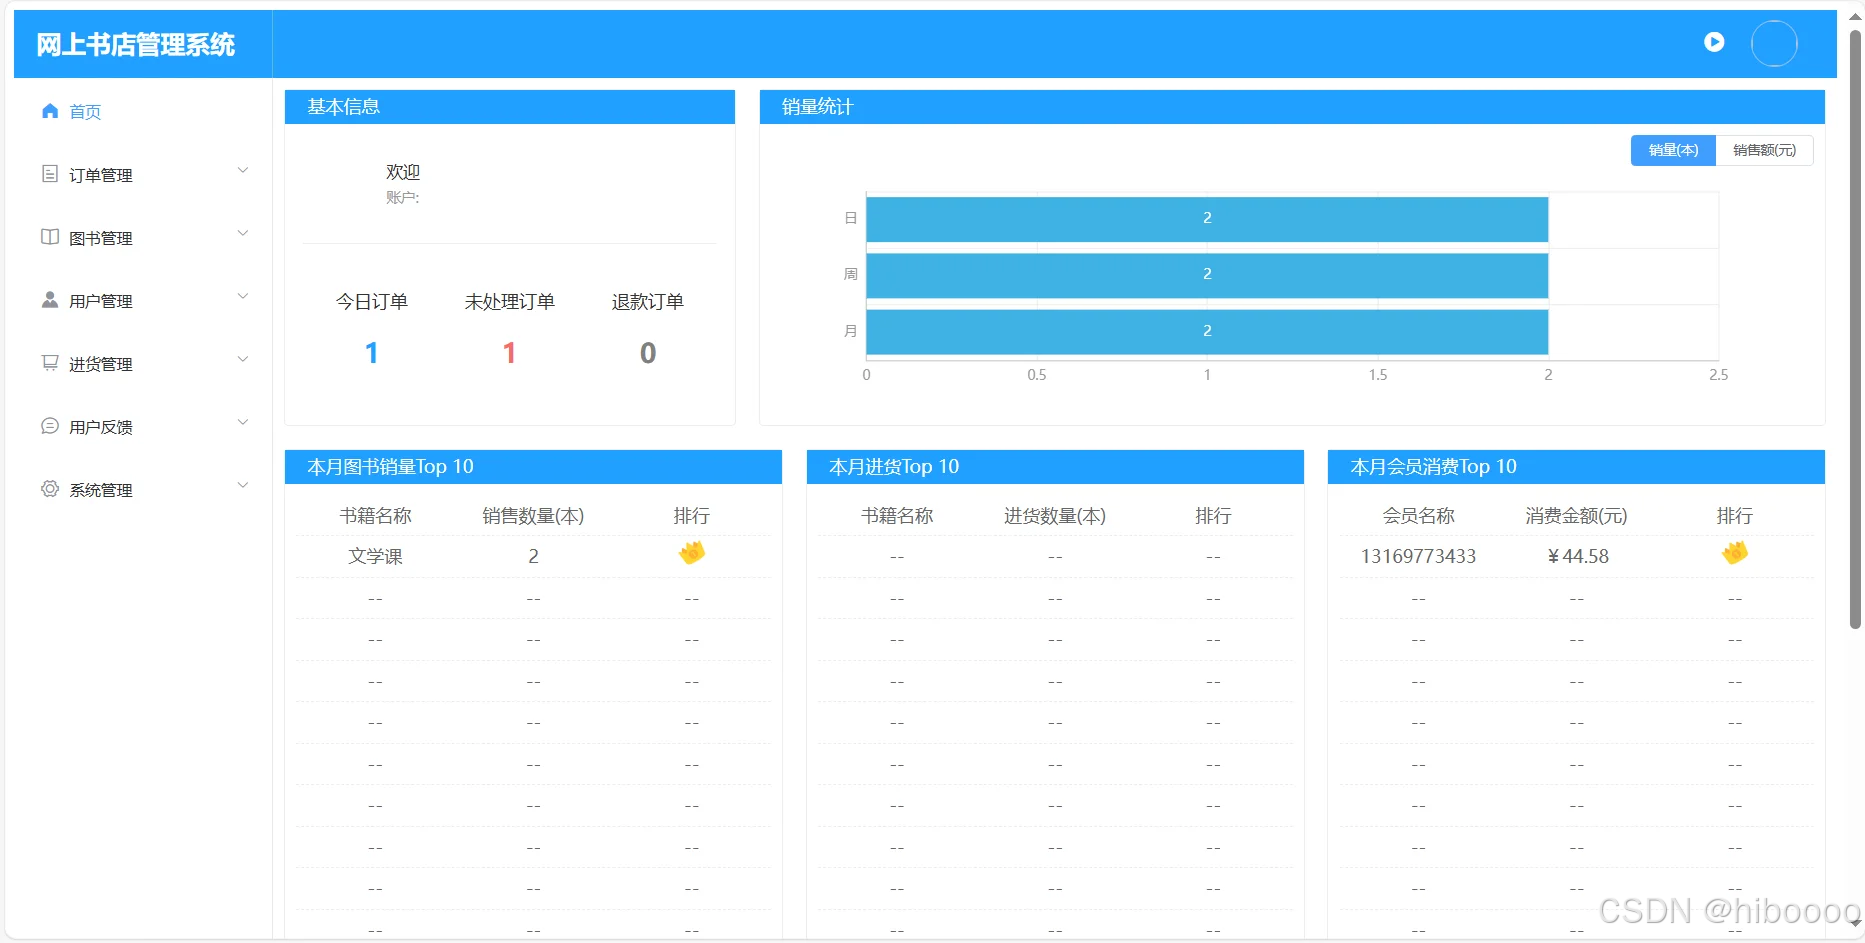The height and width of the screenshot is (943, 1865).
Task: Switch chart view to 销售额(元)
Action: 1763,150
